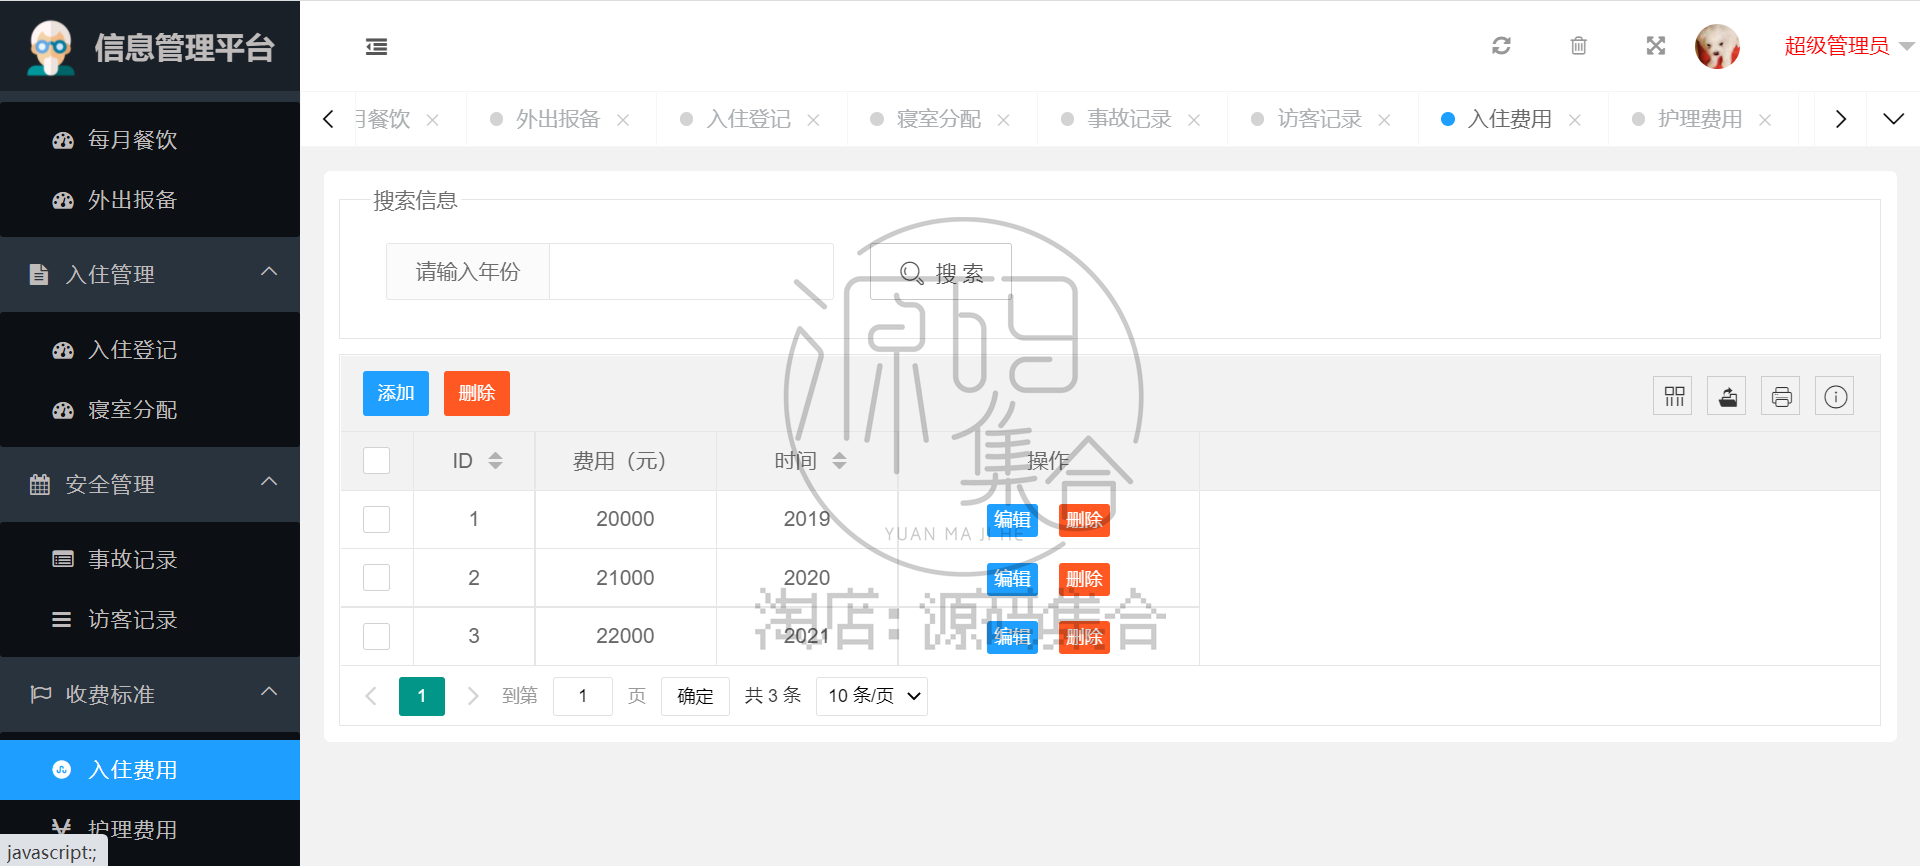Open 每月餐饮 in the sidebar
Screen dimensions: 1920x866
tap(150, 140)
